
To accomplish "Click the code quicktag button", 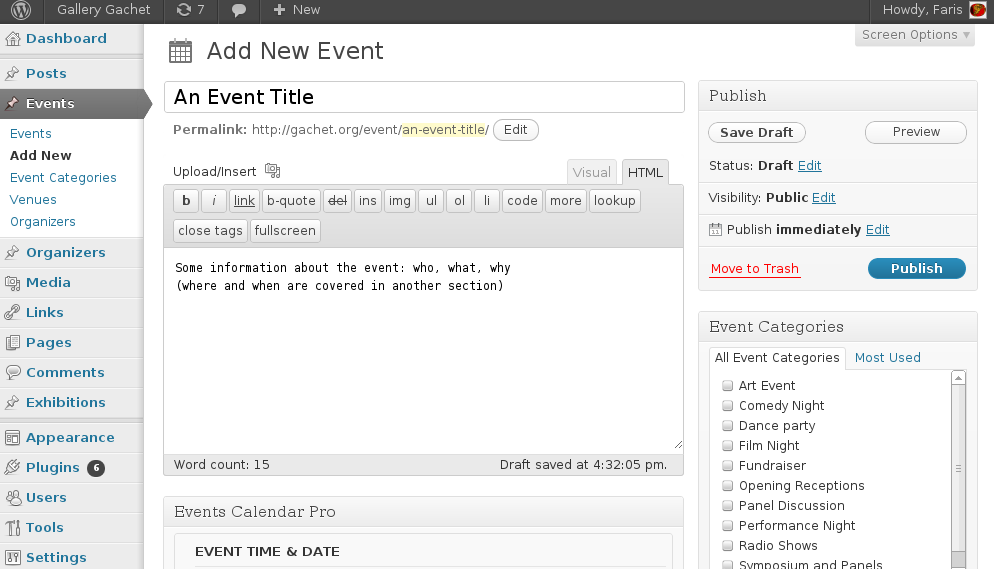I will [522, 201].
